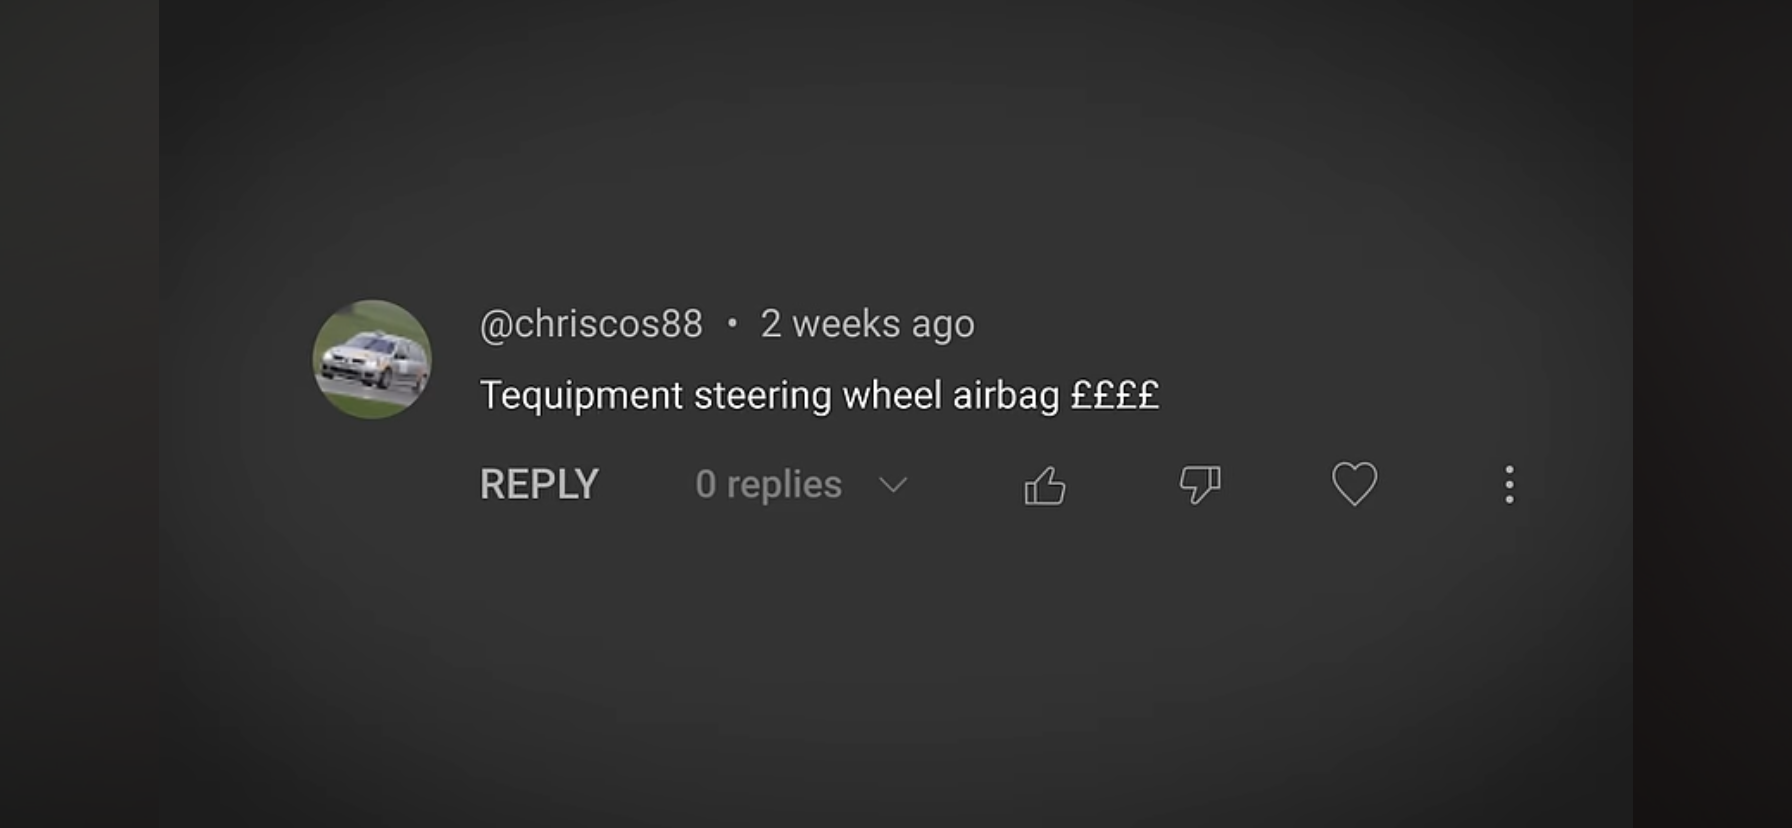The image size is (1792, 828).
Task: Click the word "Tequipment" in the comment
Action: click(580, 396)
